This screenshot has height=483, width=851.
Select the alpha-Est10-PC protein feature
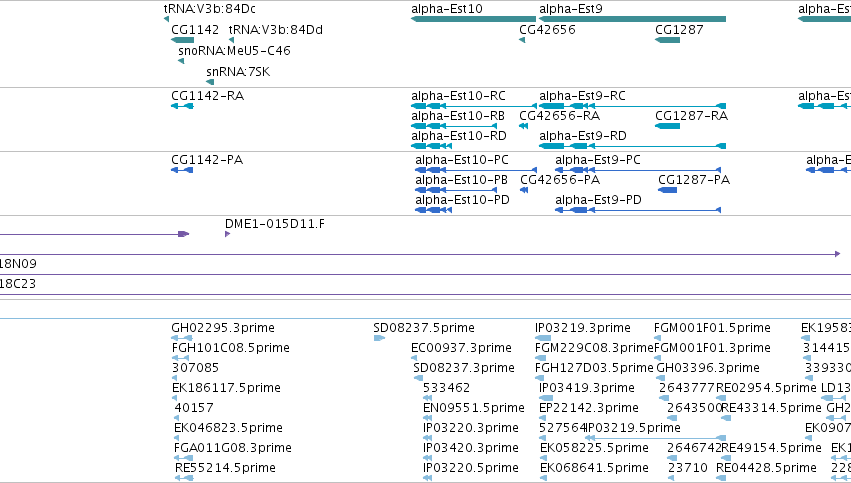462,160
